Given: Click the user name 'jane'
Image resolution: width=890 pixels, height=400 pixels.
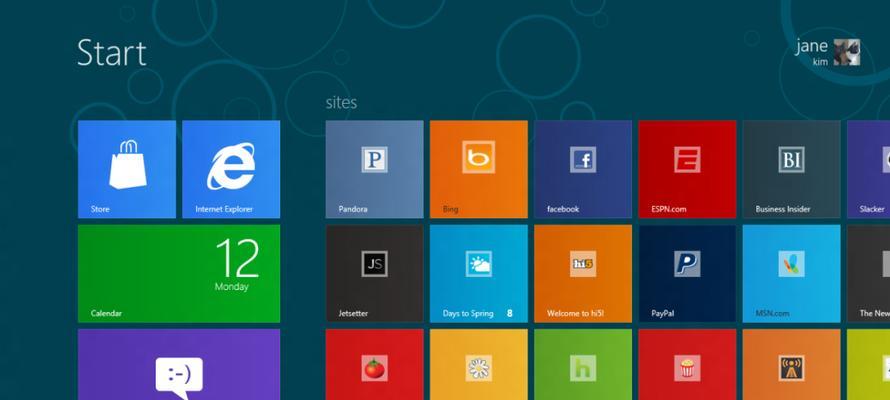Looking at the screenshot, I should pos(811,46).
